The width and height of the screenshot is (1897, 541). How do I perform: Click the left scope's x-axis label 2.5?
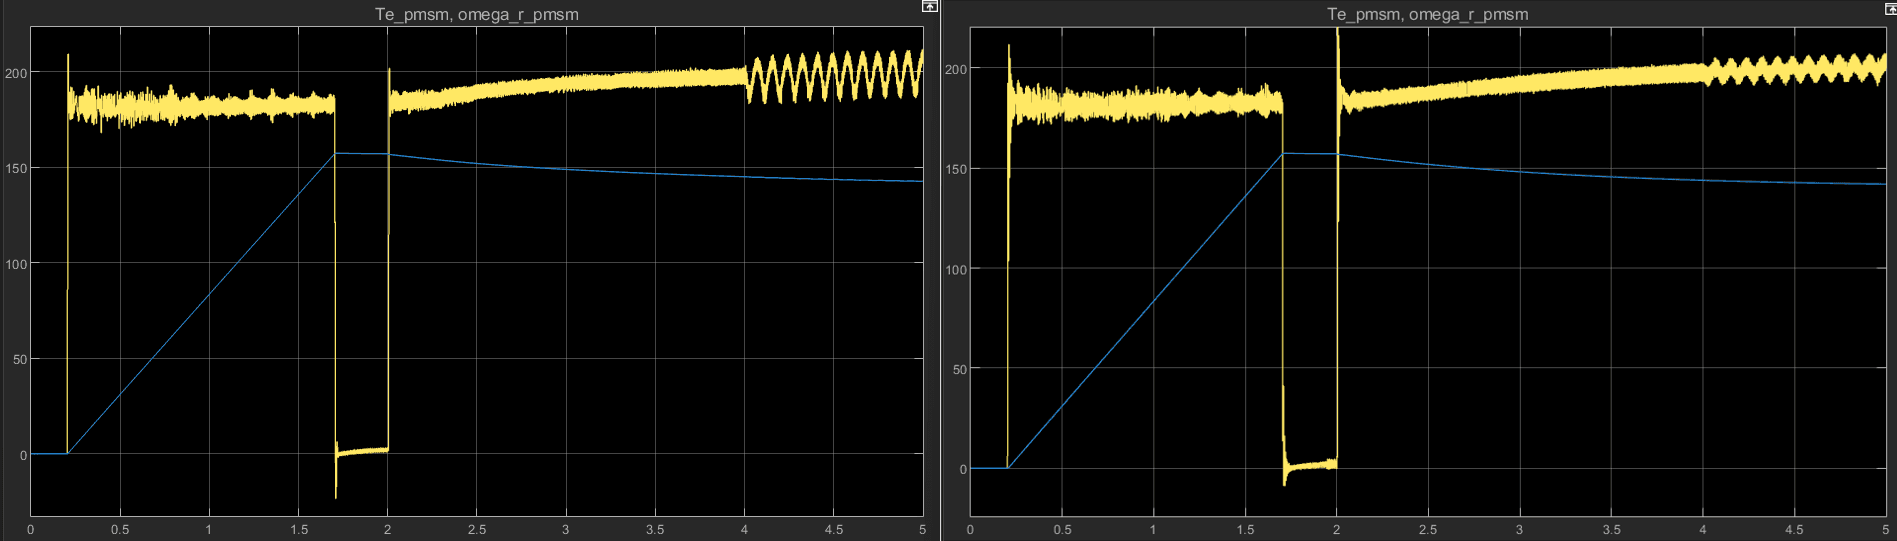point(477,529)
